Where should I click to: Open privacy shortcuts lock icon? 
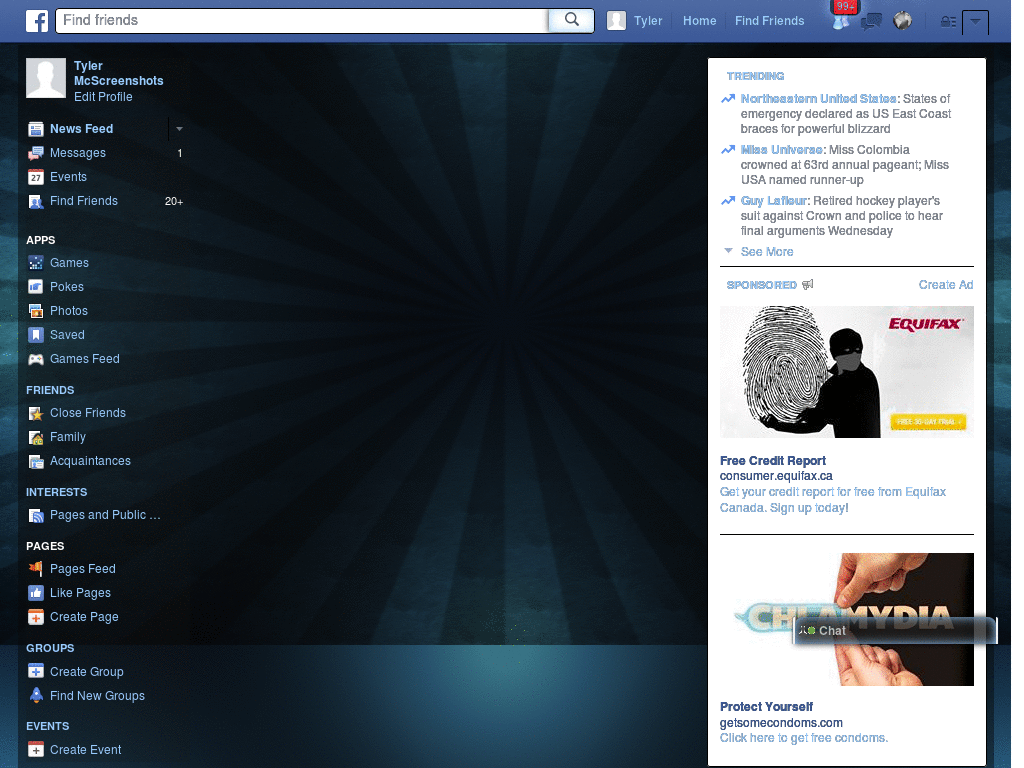click(x=948, y=22)
